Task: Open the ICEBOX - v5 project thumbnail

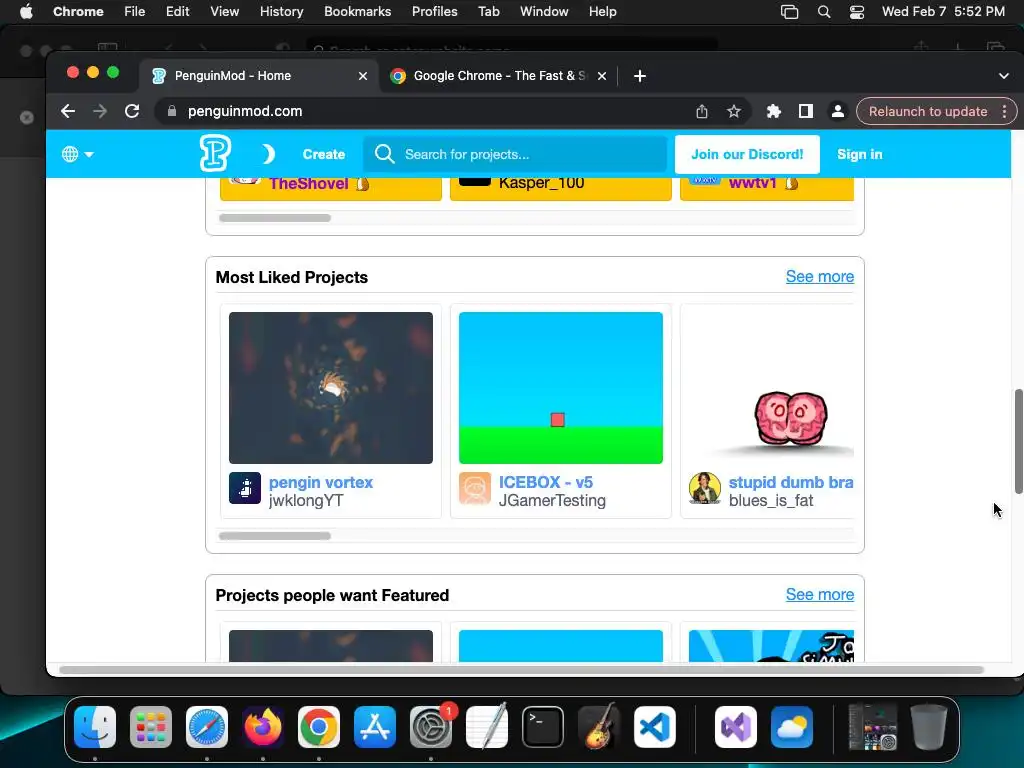Action: [561, 388]
